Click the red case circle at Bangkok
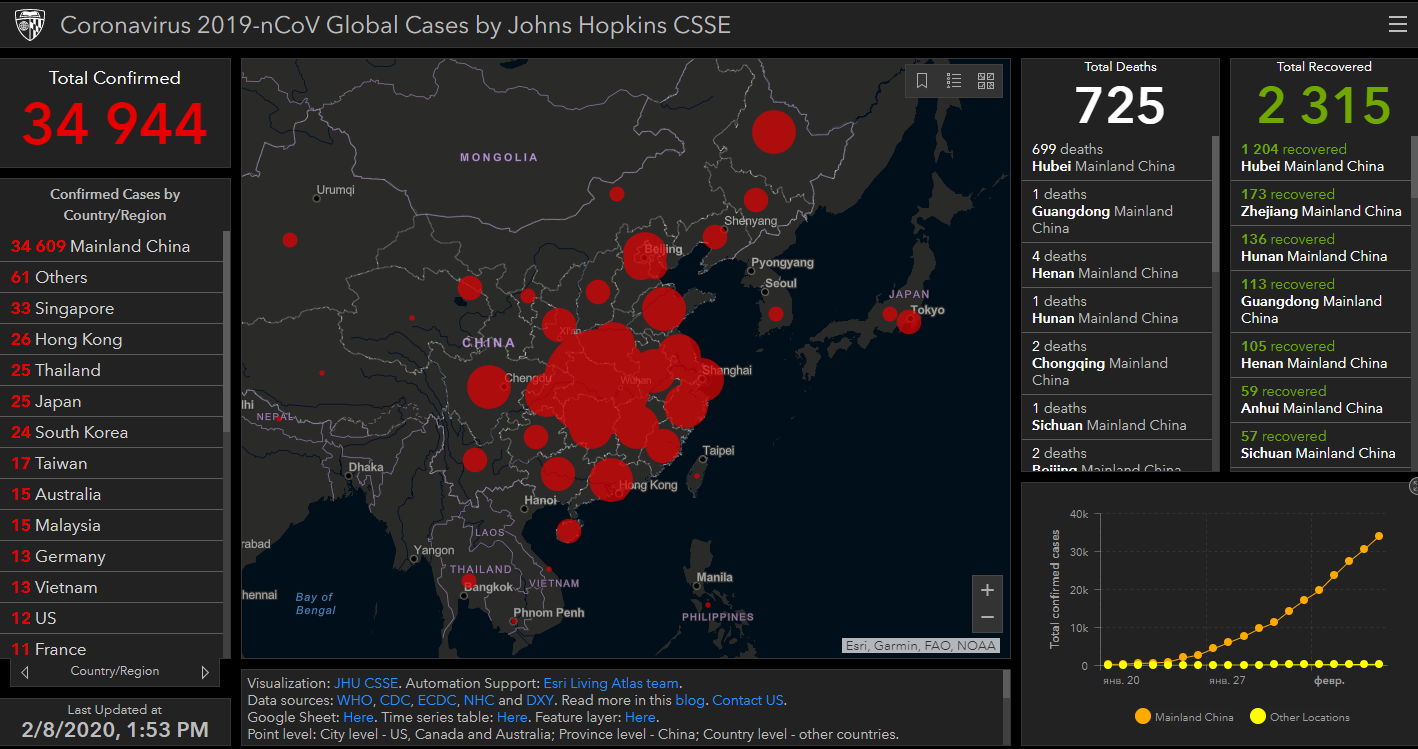Image resolution: width=1418 pixels, height=749 pixels. point(469,582)
